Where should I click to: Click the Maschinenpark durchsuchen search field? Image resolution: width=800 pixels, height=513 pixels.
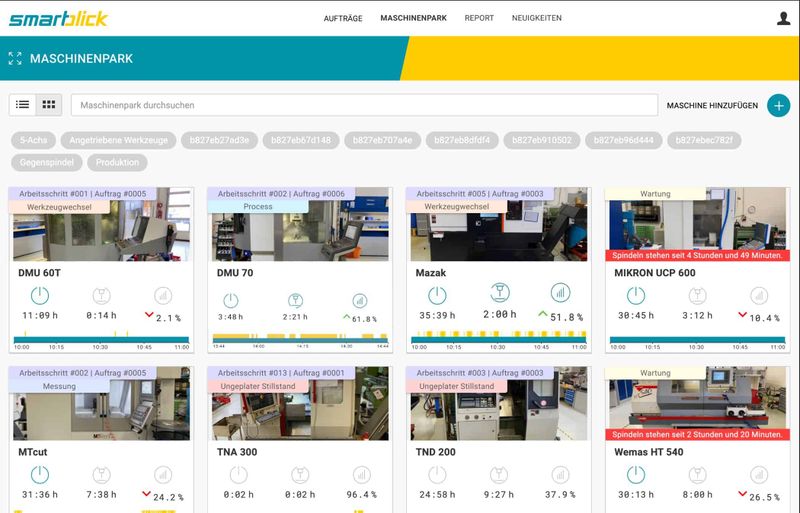pos(363,105)
